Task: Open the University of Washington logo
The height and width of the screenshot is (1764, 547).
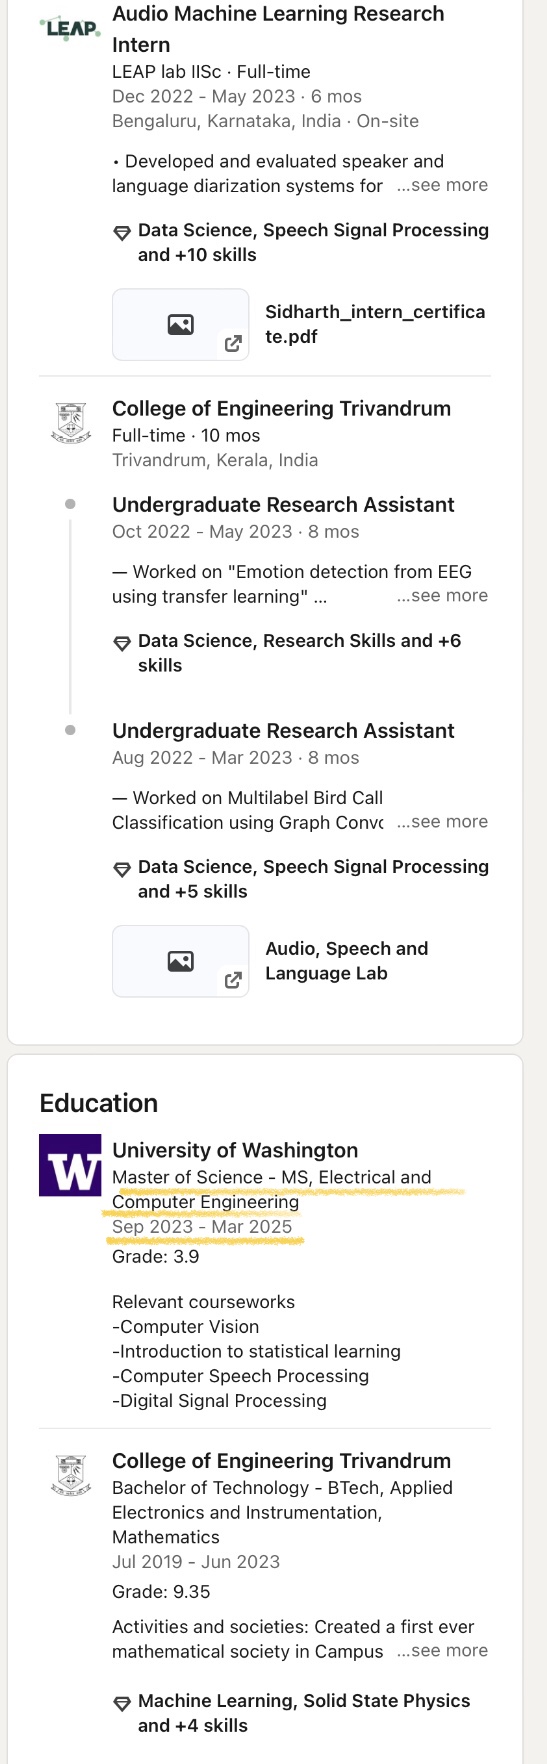Action: [70, 1165]
